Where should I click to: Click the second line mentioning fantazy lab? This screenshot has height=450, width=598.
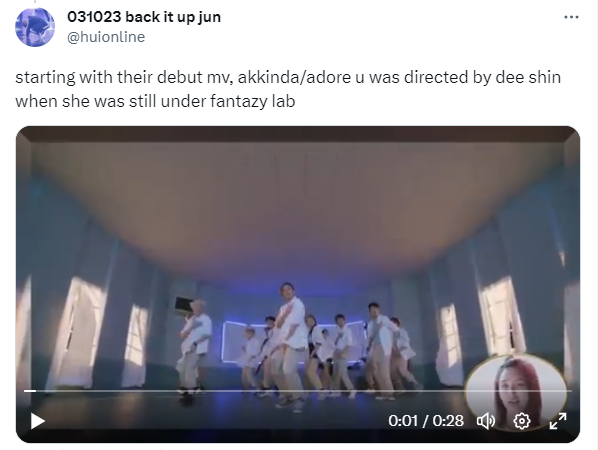(155, 101)
